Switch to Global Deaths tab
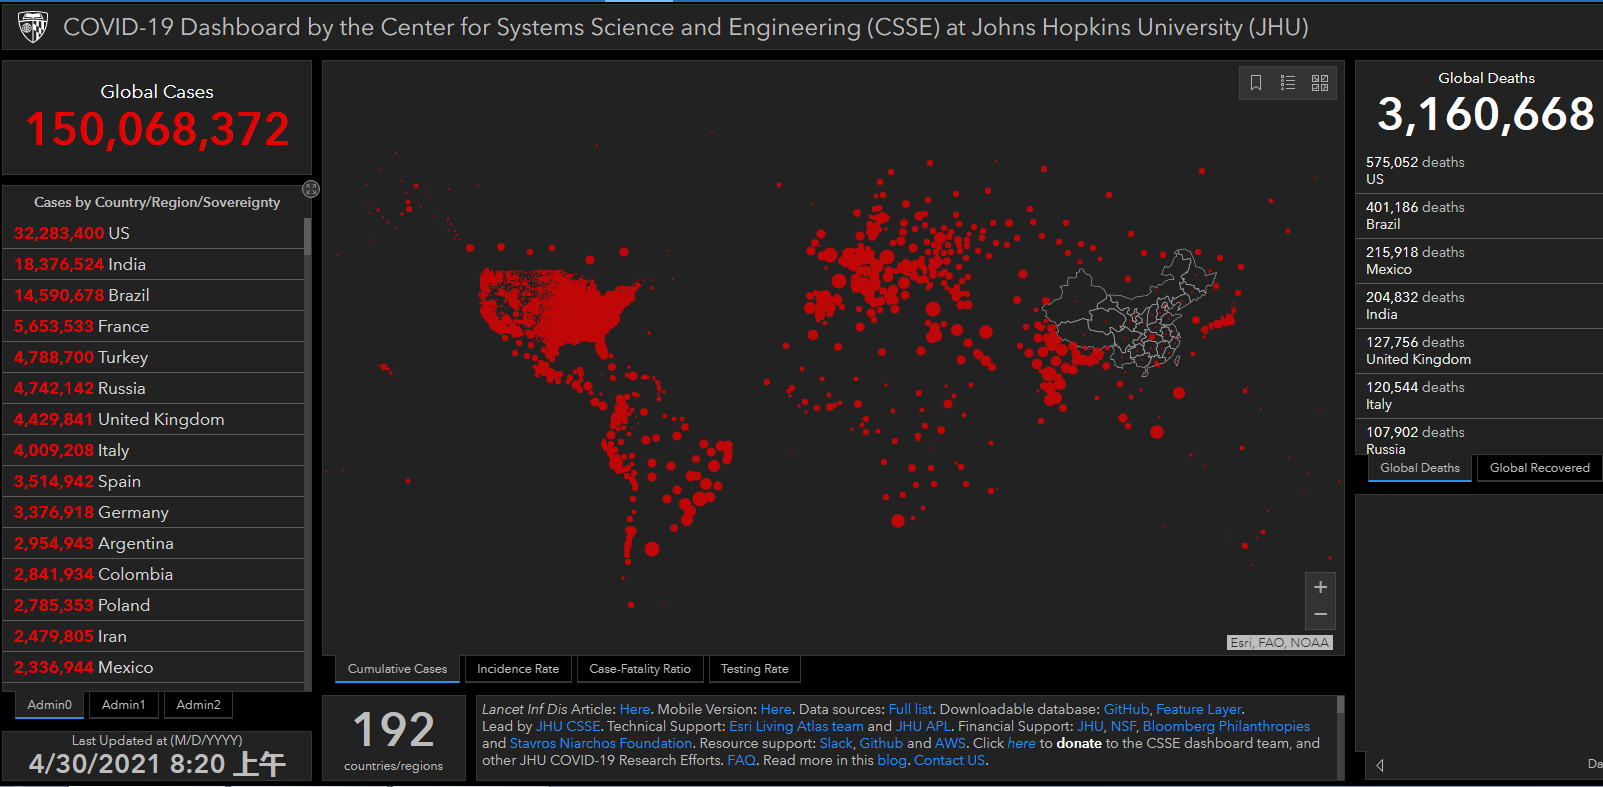This screenshot has width=1603, height=787. click(x=1420, y=468)
